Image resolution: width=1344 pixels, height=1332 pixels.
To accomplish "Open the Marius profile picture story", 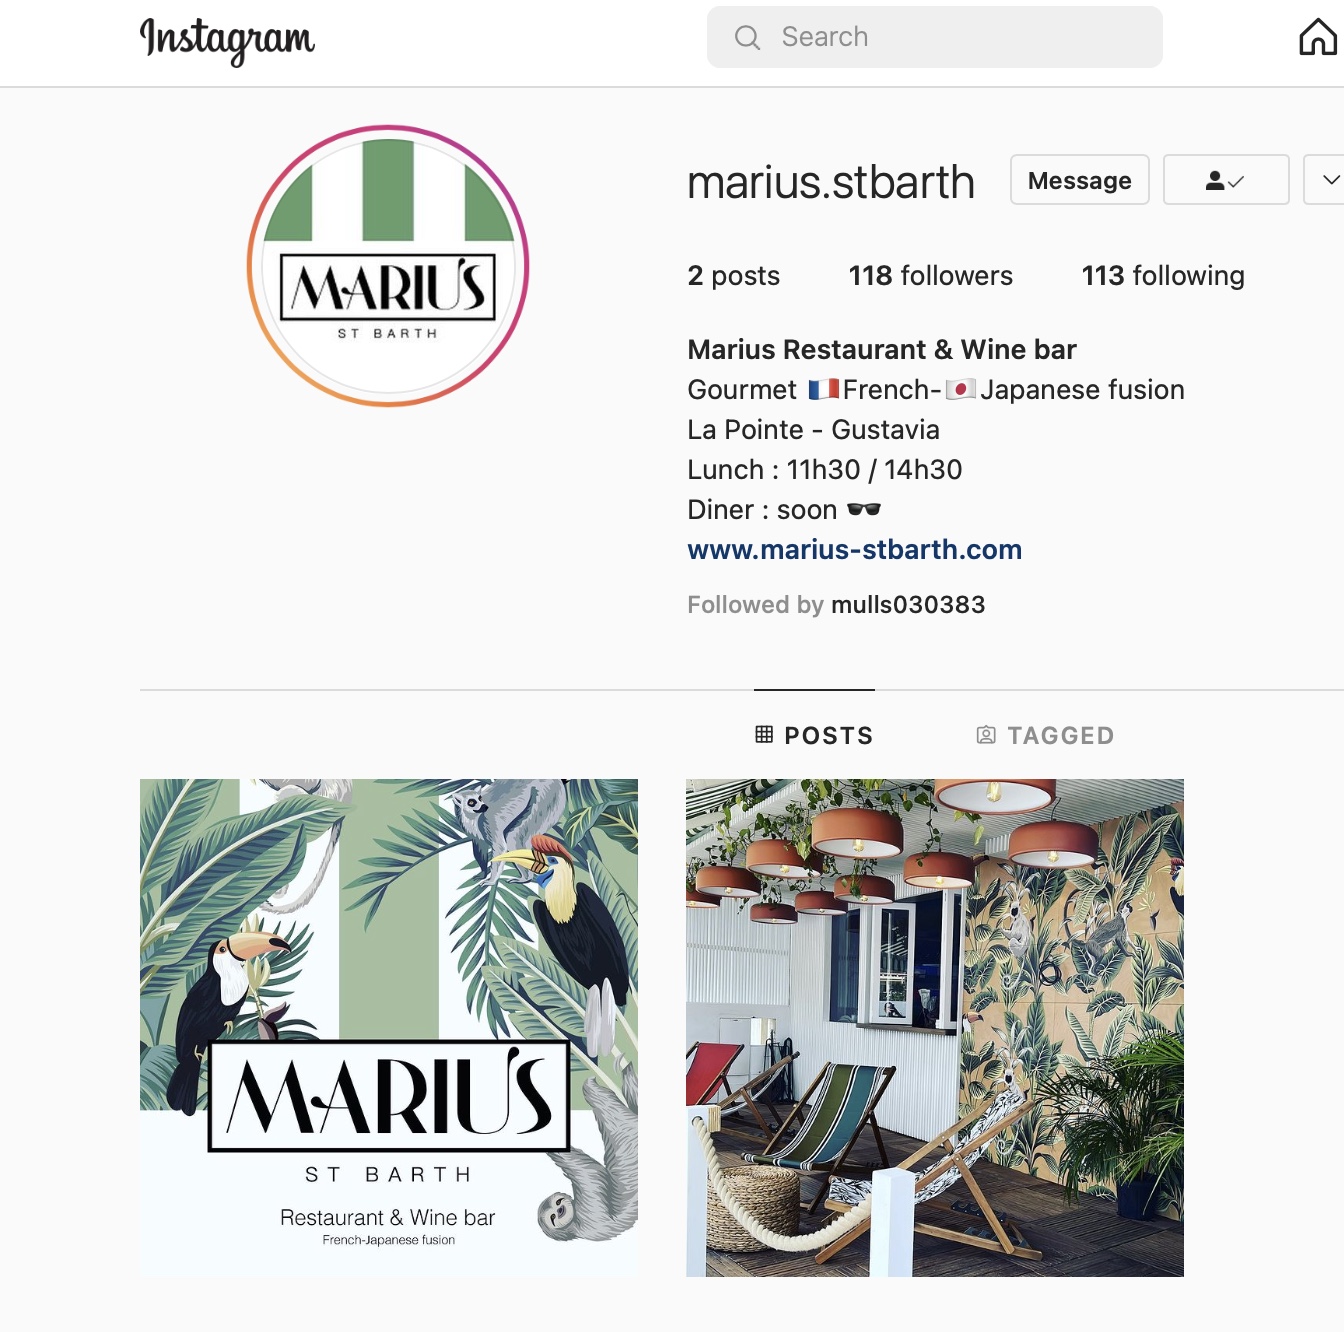I will point(388,266).
